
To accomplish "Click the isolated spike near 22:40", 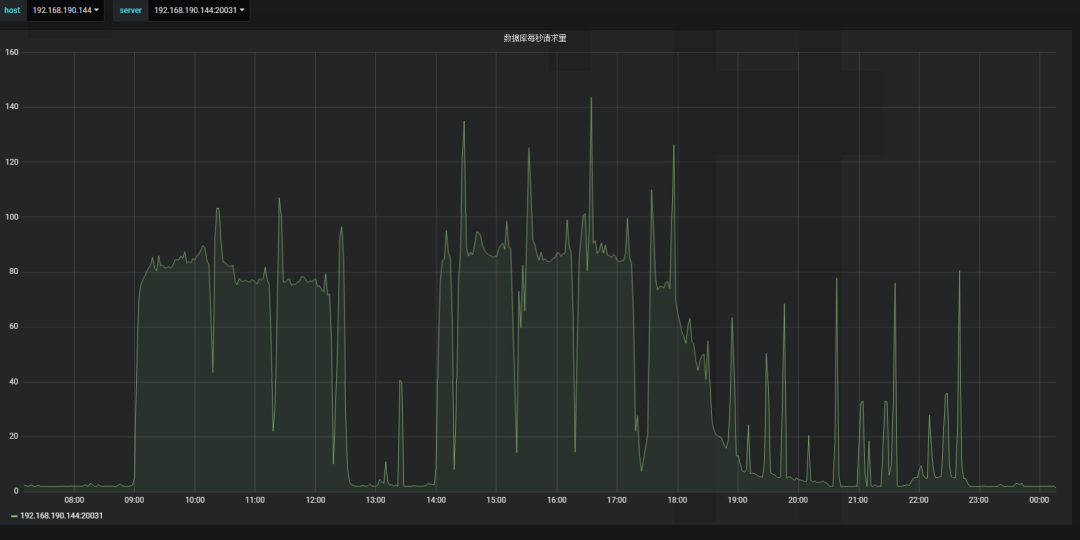I will [959, 272].
